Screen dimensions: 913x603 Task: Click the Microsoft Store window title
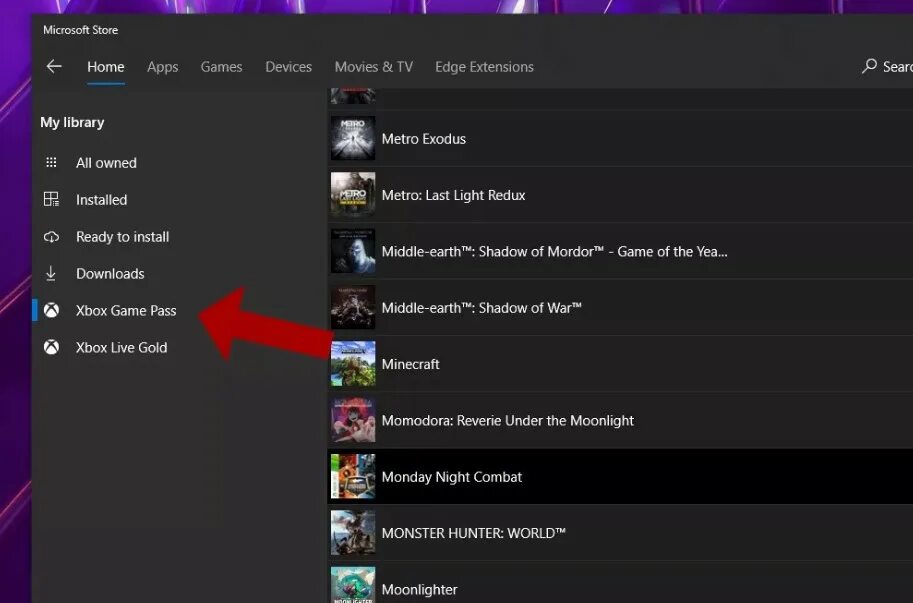pos(80,30)
